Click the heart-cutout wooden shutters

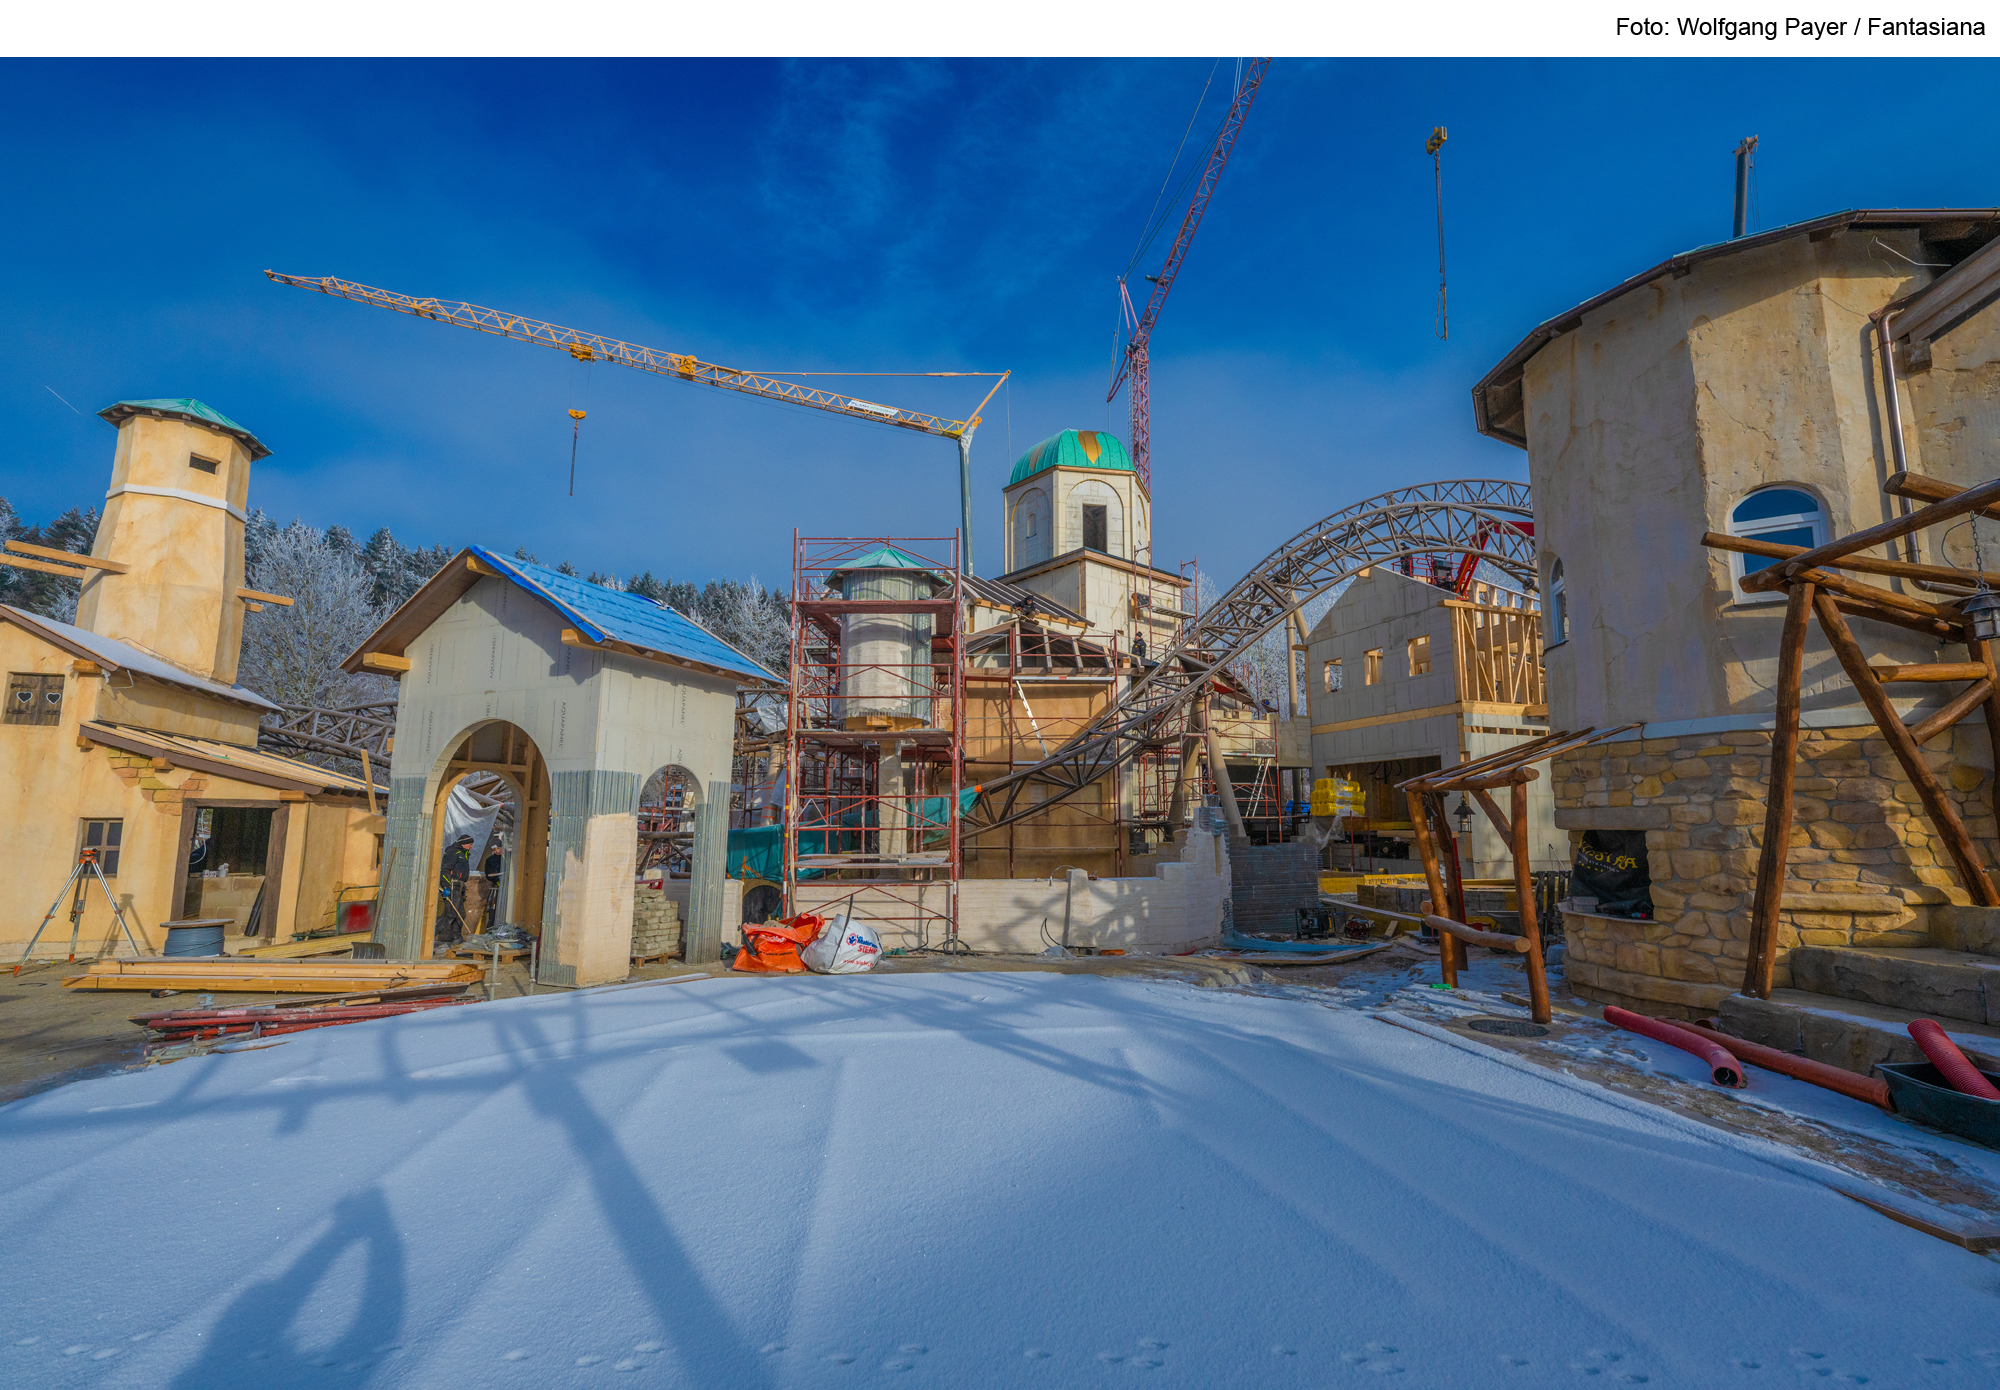[x=34, y=698]
